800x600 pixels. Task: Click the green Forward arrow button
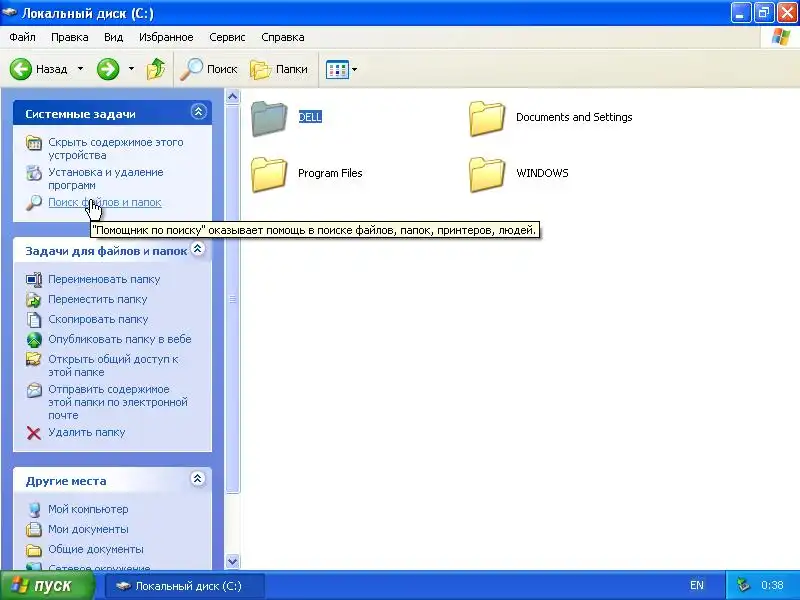(108, 69)
